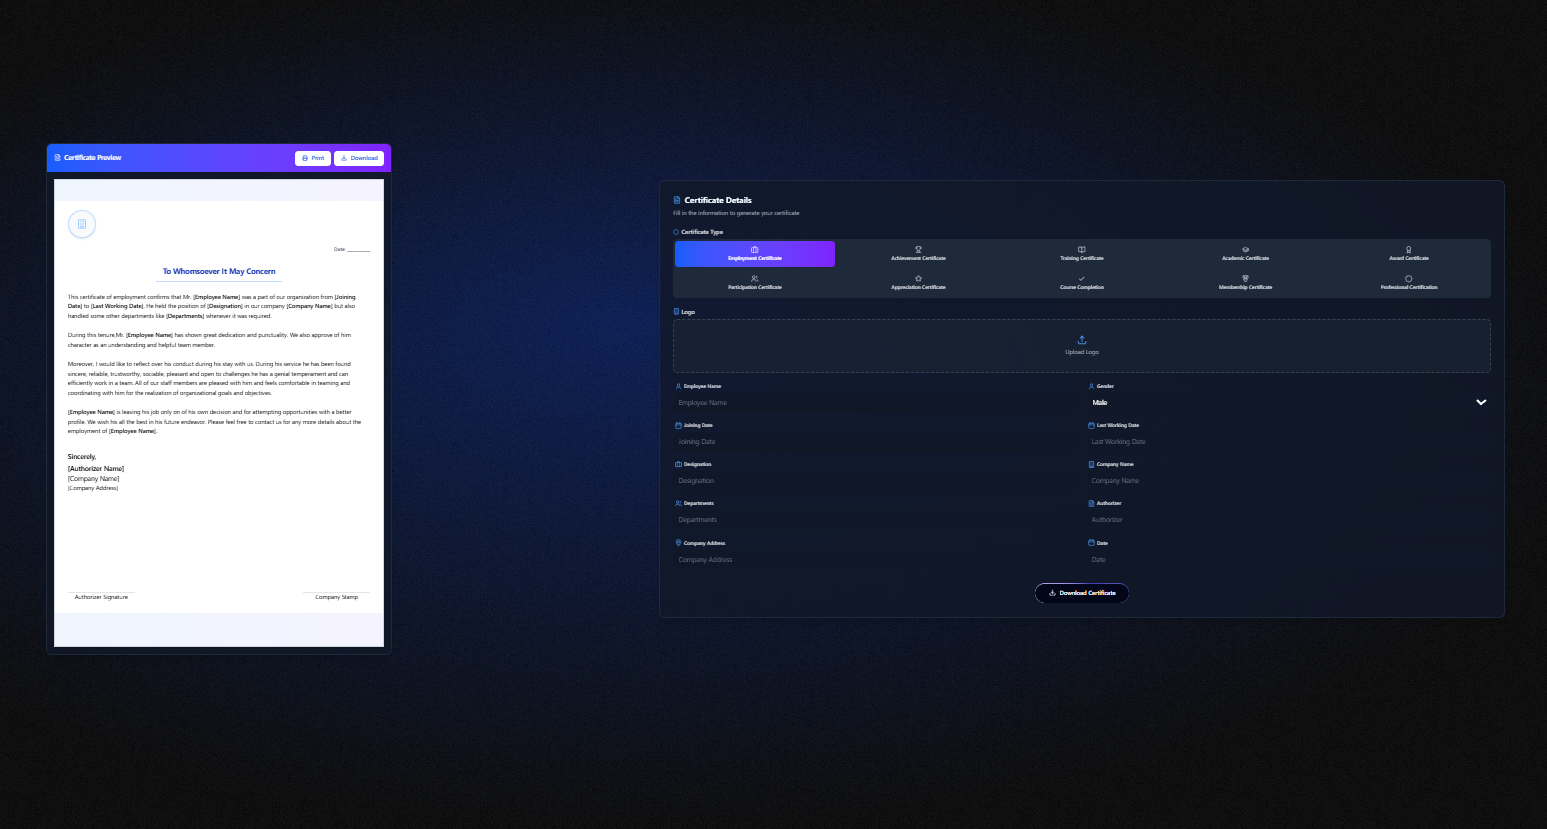The height and width of the screenshot is (829, 1547).
Task: Click the building logo placeholder on certificate
Action: (82, 224)
